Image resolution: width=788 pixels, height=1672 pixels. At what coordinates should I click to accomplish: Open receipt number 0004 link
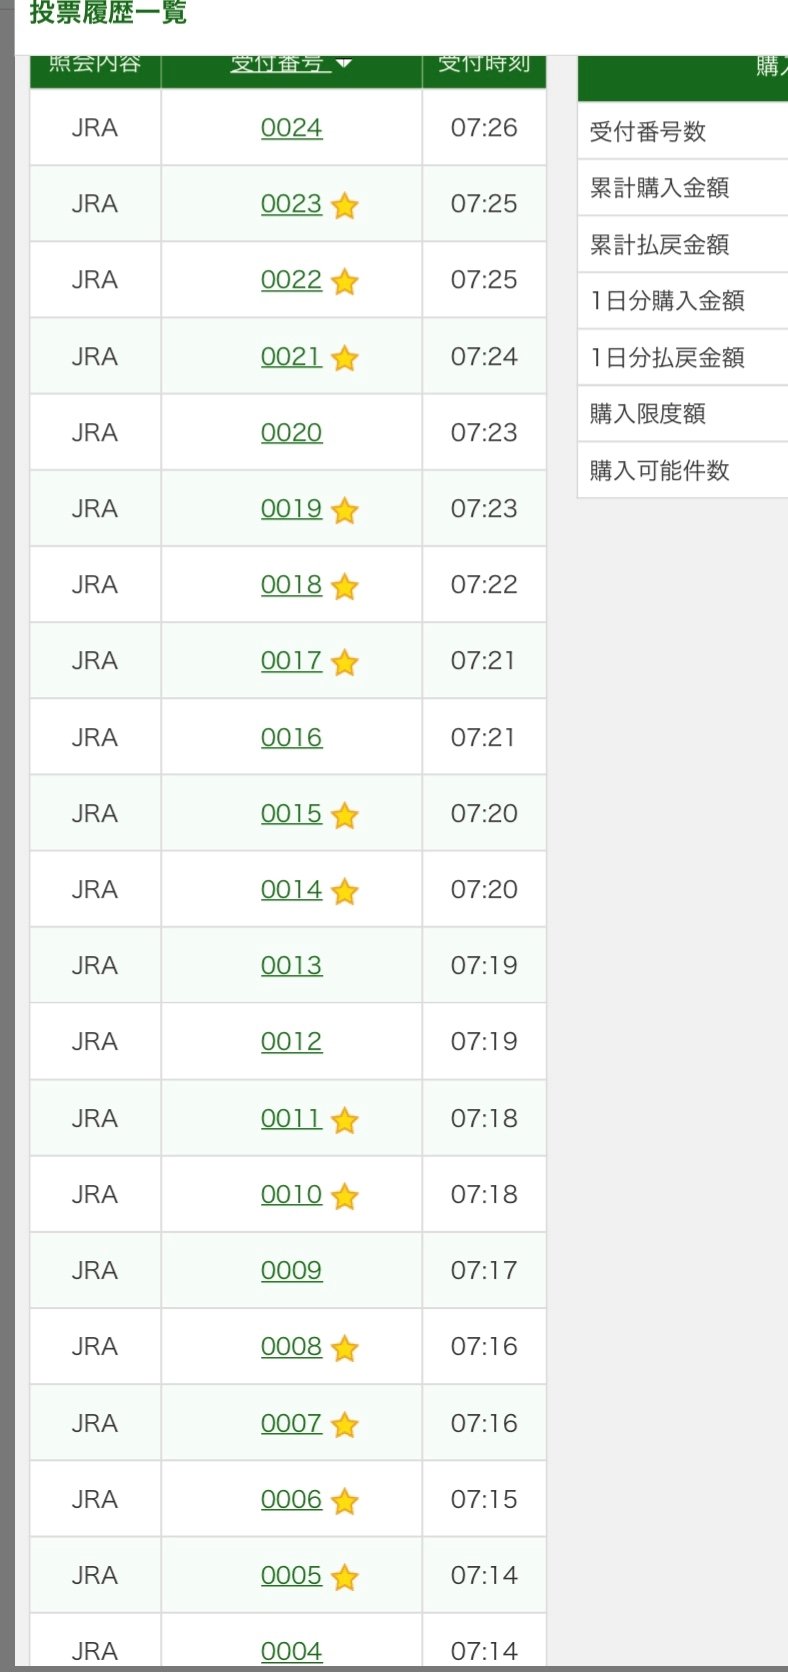291,1651
